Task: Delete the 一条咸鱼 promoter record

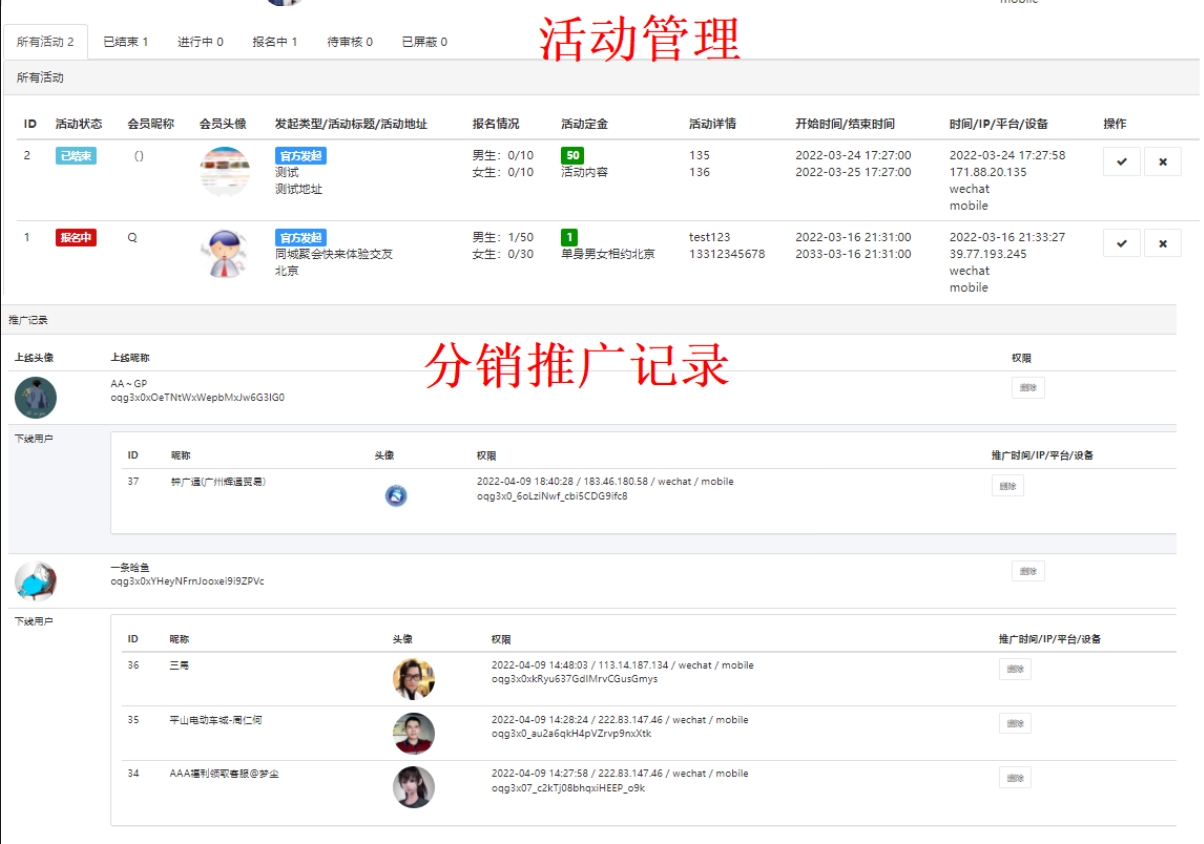Action: (1028, 570)
